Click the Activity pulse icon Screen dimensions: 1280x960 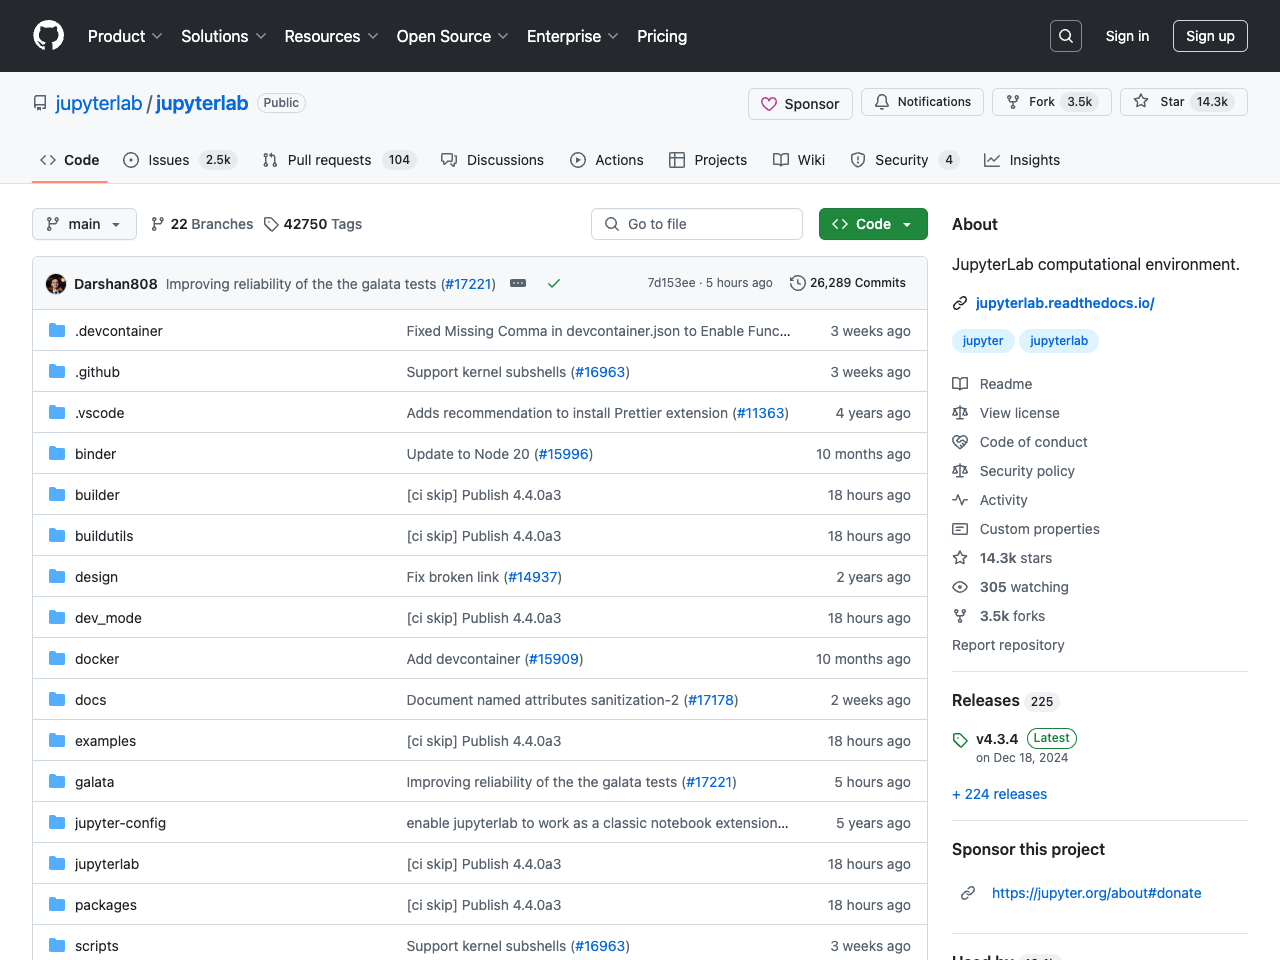(x=960, y=500)
